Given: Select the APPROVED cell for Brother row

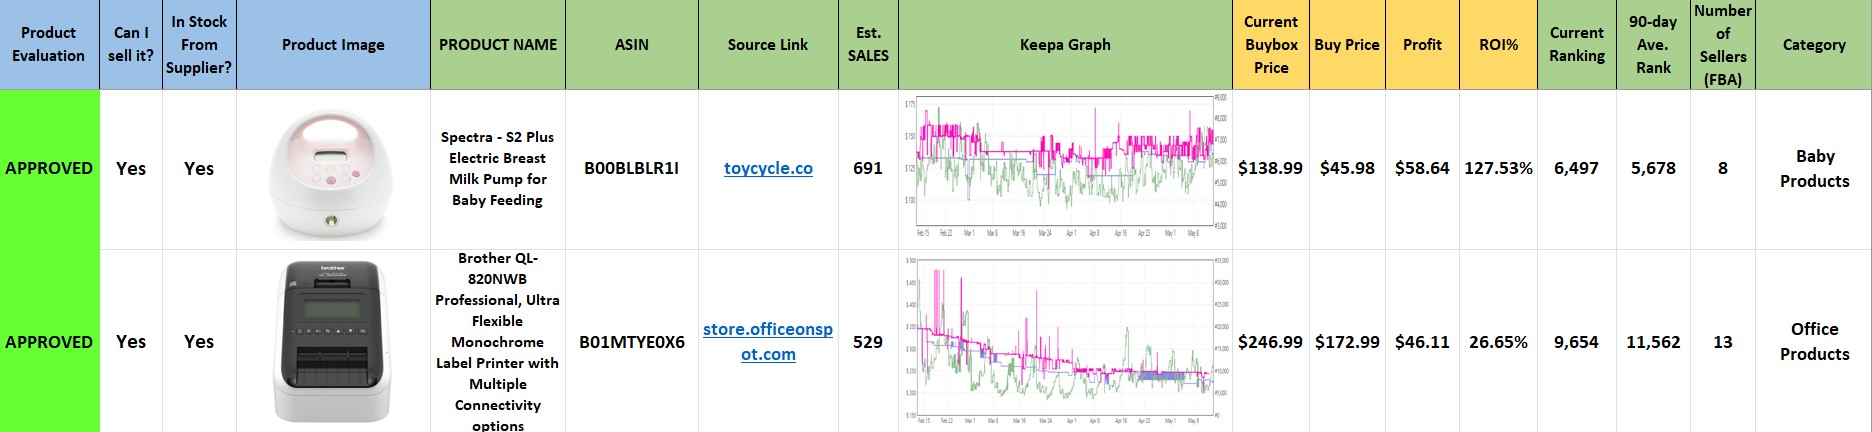Looking at the screenshot, I should coord(49,341).
